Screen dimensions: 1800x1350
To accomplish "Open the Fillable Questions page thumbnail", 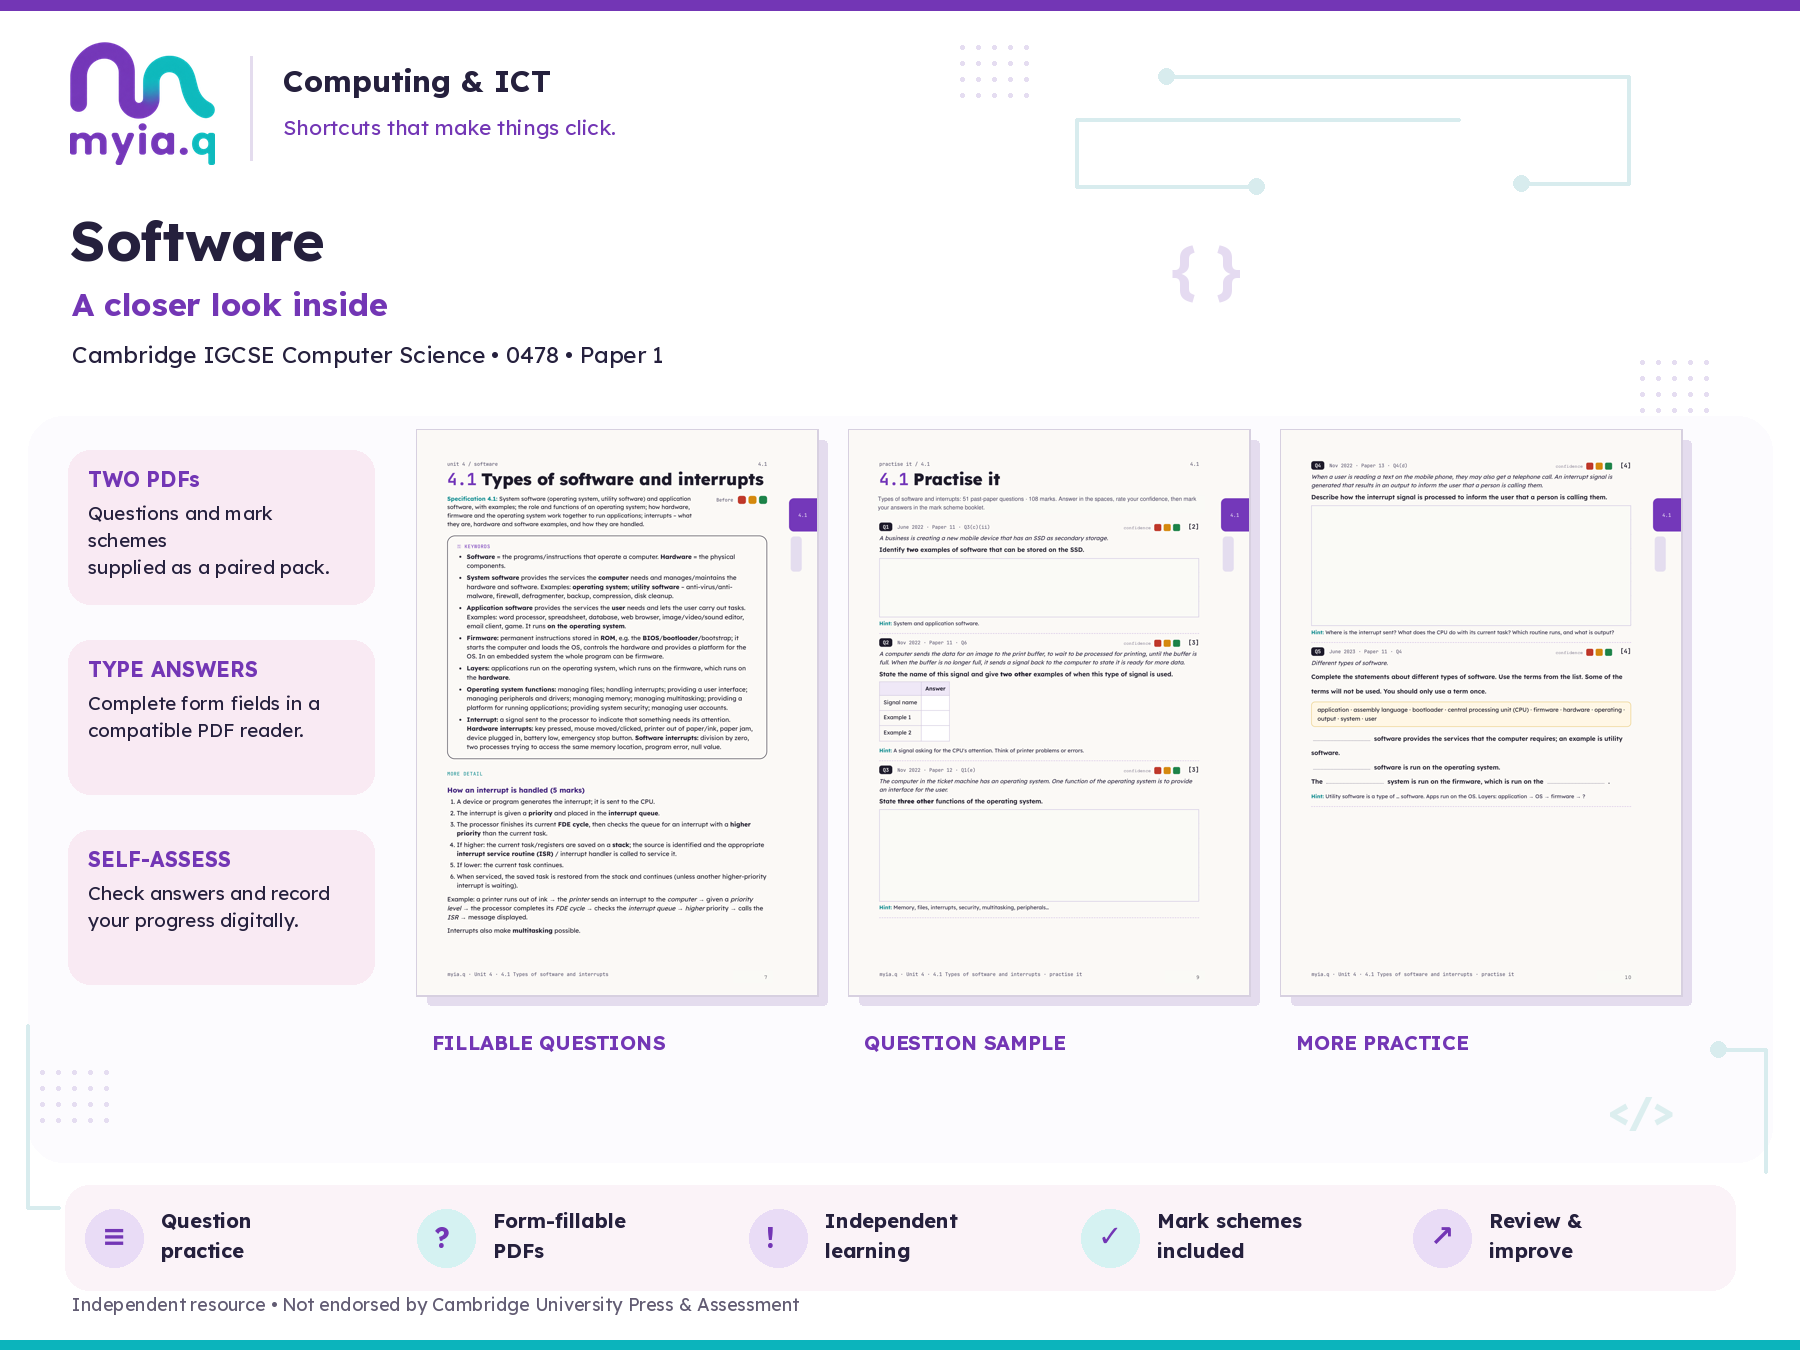I will [x=617, y=713].
